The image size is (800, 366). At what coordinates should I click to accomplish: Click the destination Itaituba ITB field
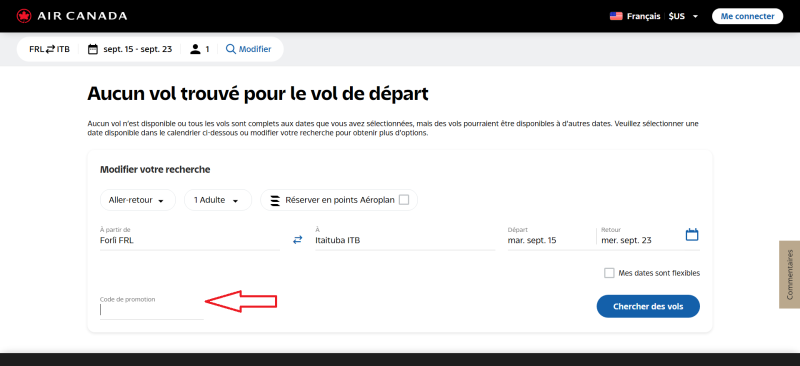(405, 238)
